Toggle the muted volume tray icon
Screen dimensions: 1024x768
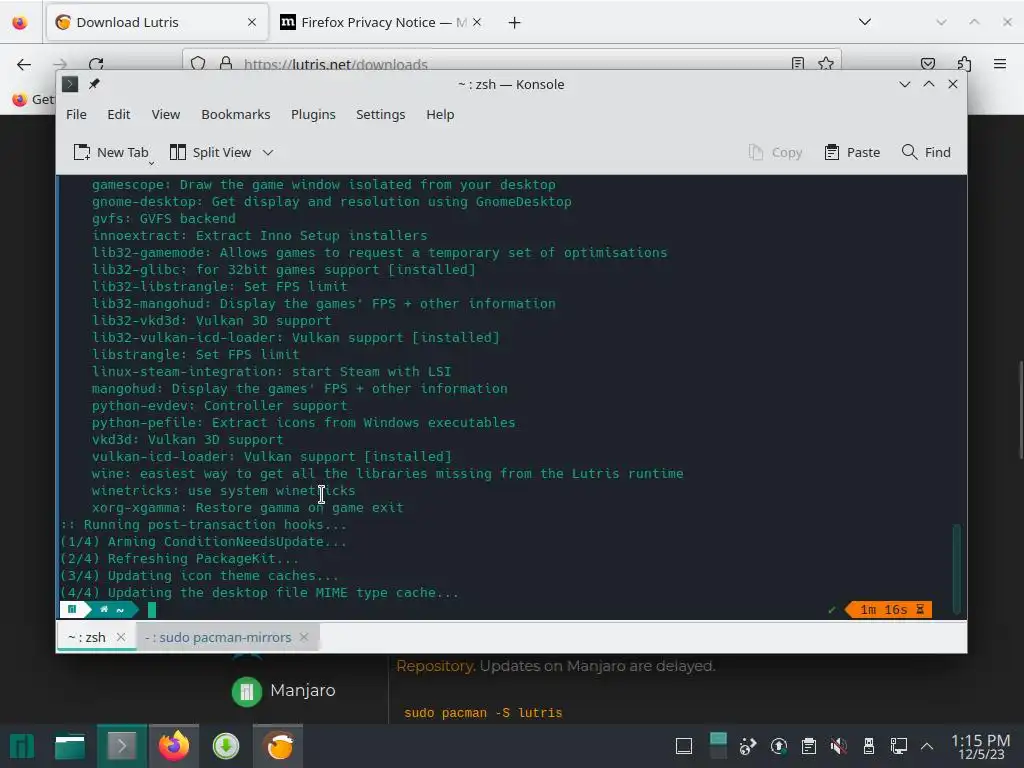click(839, 746)
